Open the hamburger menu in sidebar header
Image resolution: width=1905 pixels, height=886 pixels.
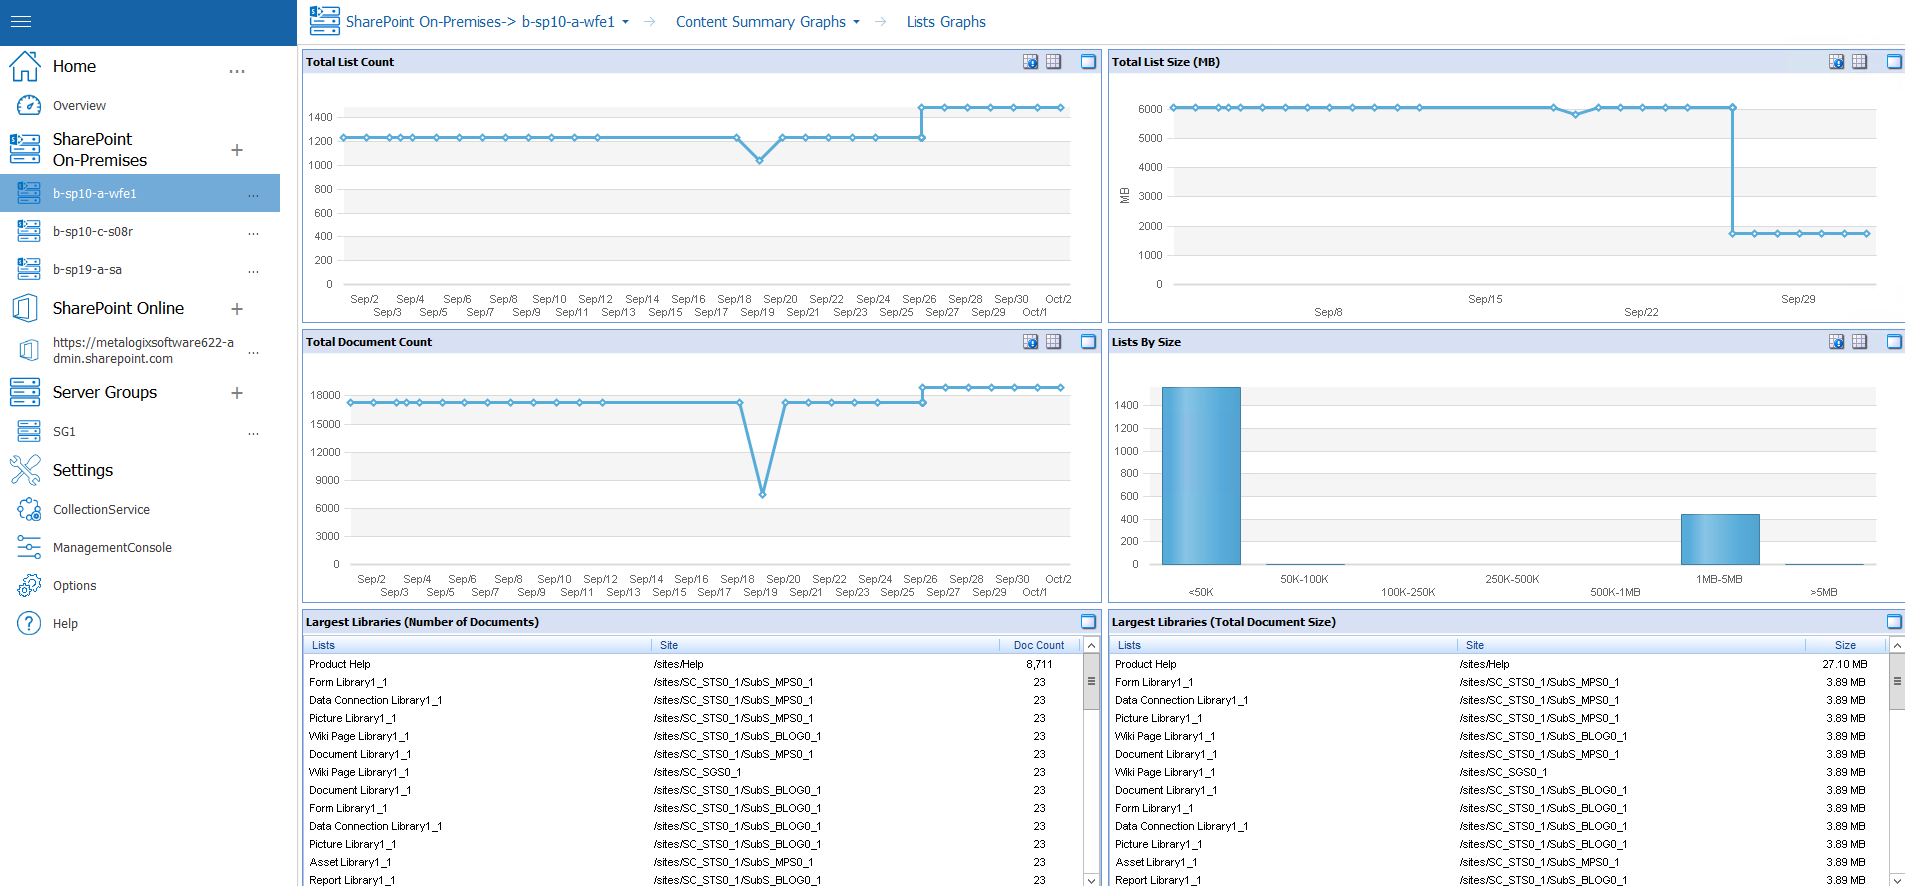pos(21,21)
